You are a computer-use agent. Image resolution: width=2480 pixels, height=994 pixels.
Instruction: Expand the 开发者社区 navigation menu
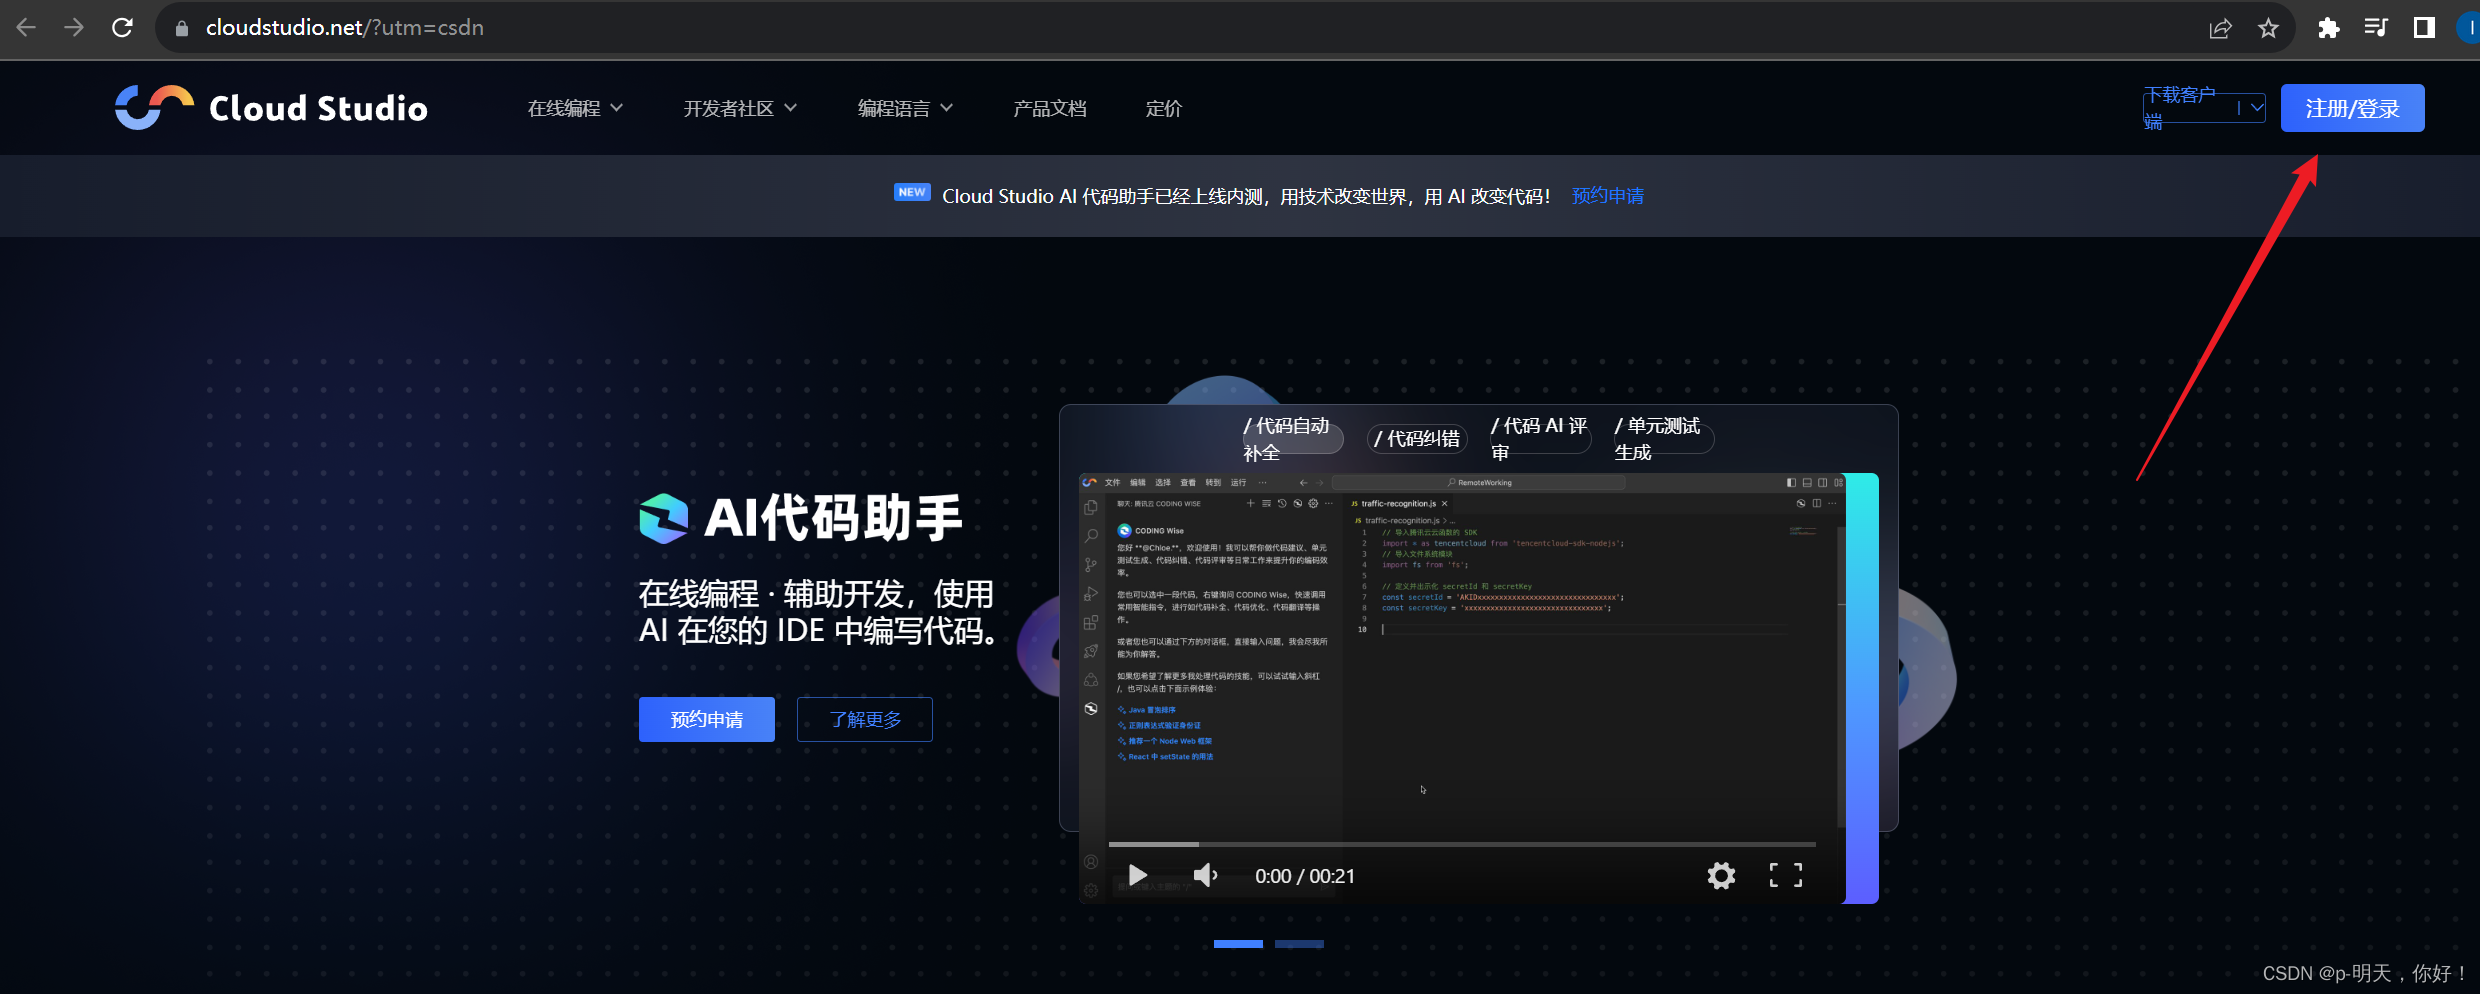(x=740, y=108)
